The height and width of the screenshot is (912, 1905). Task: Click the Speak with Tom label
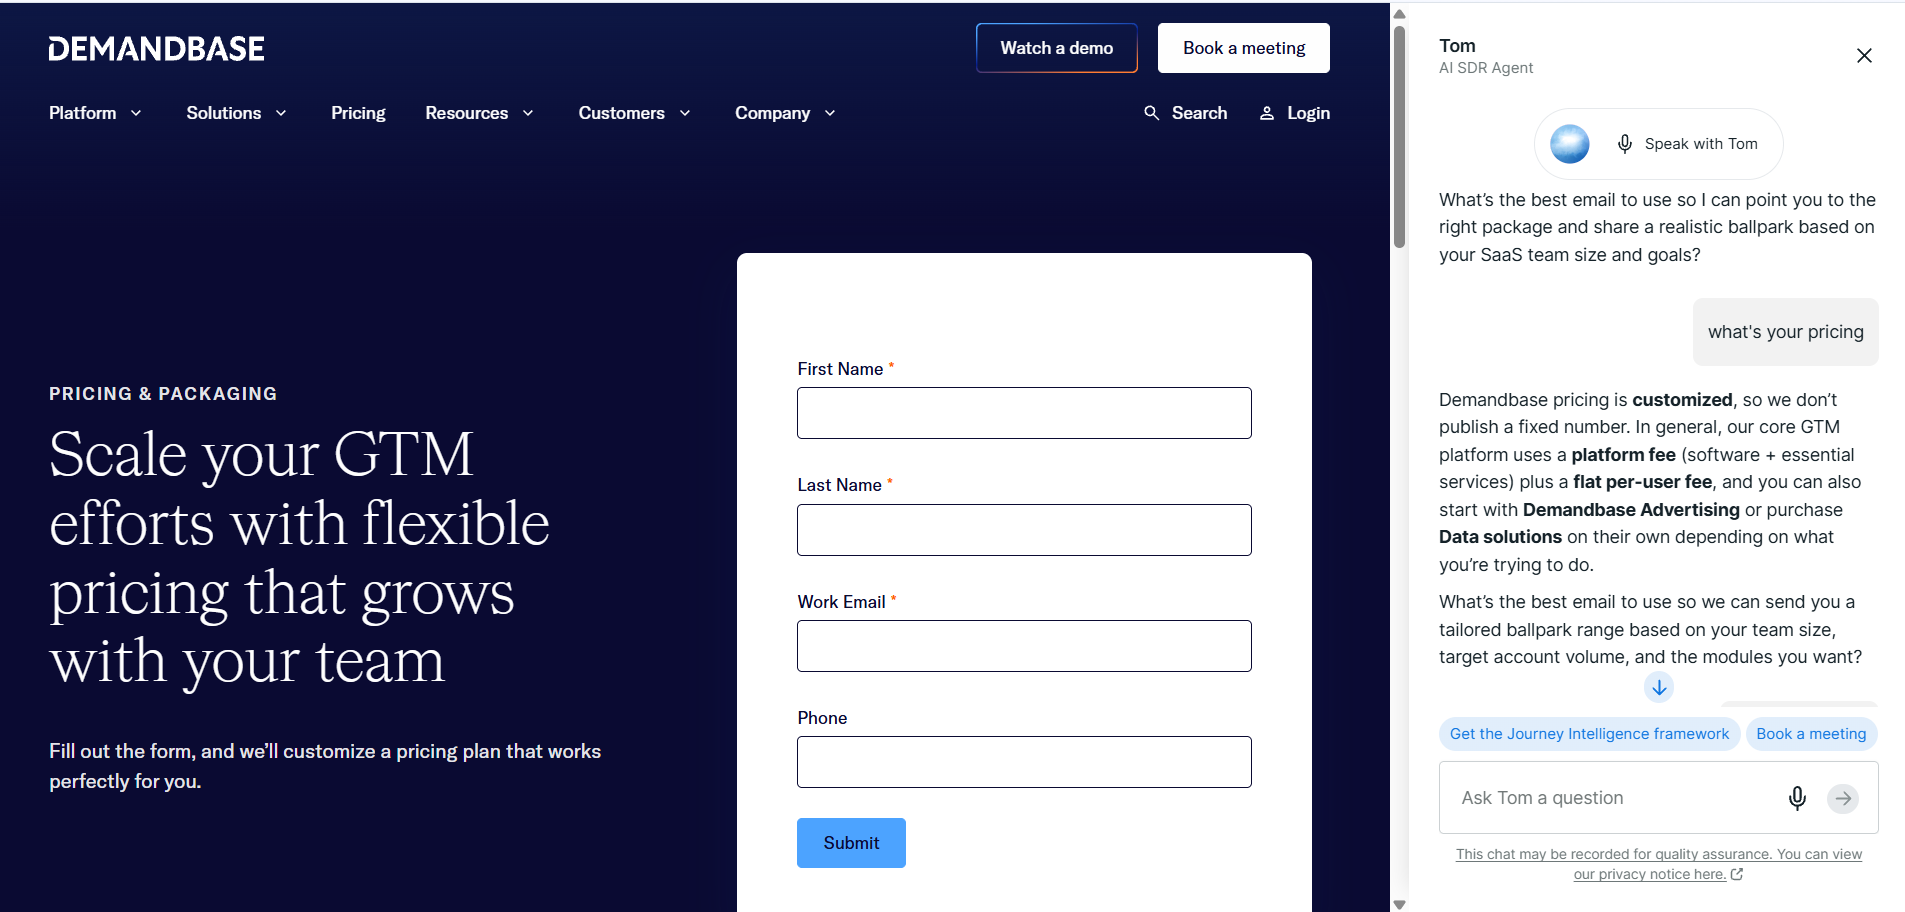pos(1701,144)
